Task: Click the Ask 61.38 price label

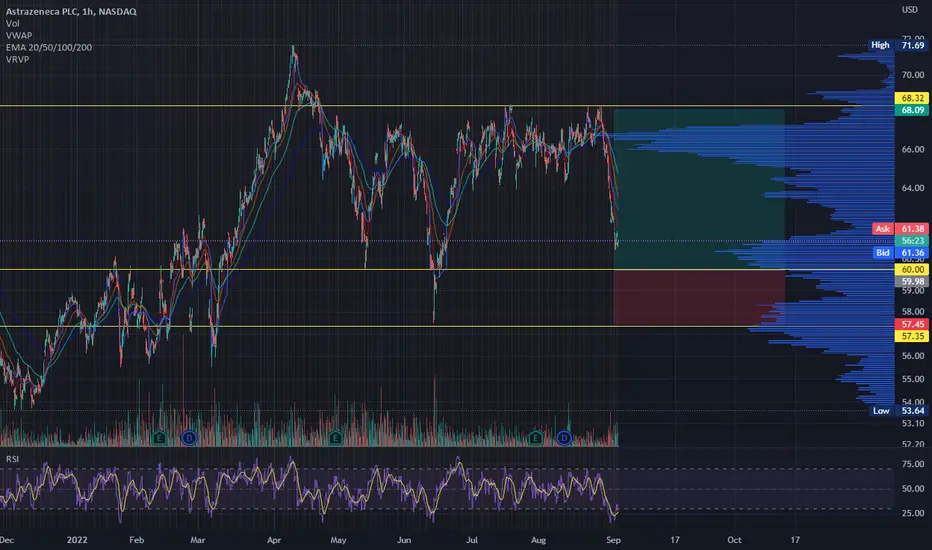Action: pyautogui.click(x=900, y=229)
